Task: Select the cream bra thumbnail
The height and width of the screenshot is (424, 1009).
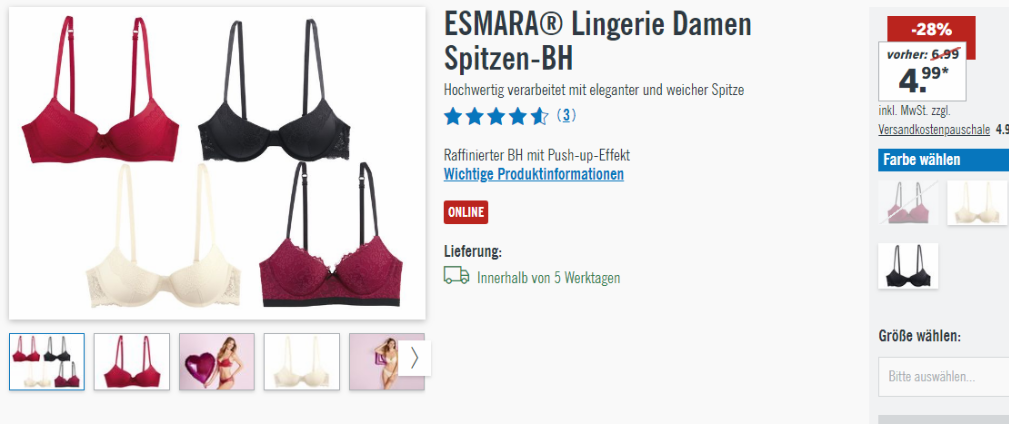Action: (302, 362)
